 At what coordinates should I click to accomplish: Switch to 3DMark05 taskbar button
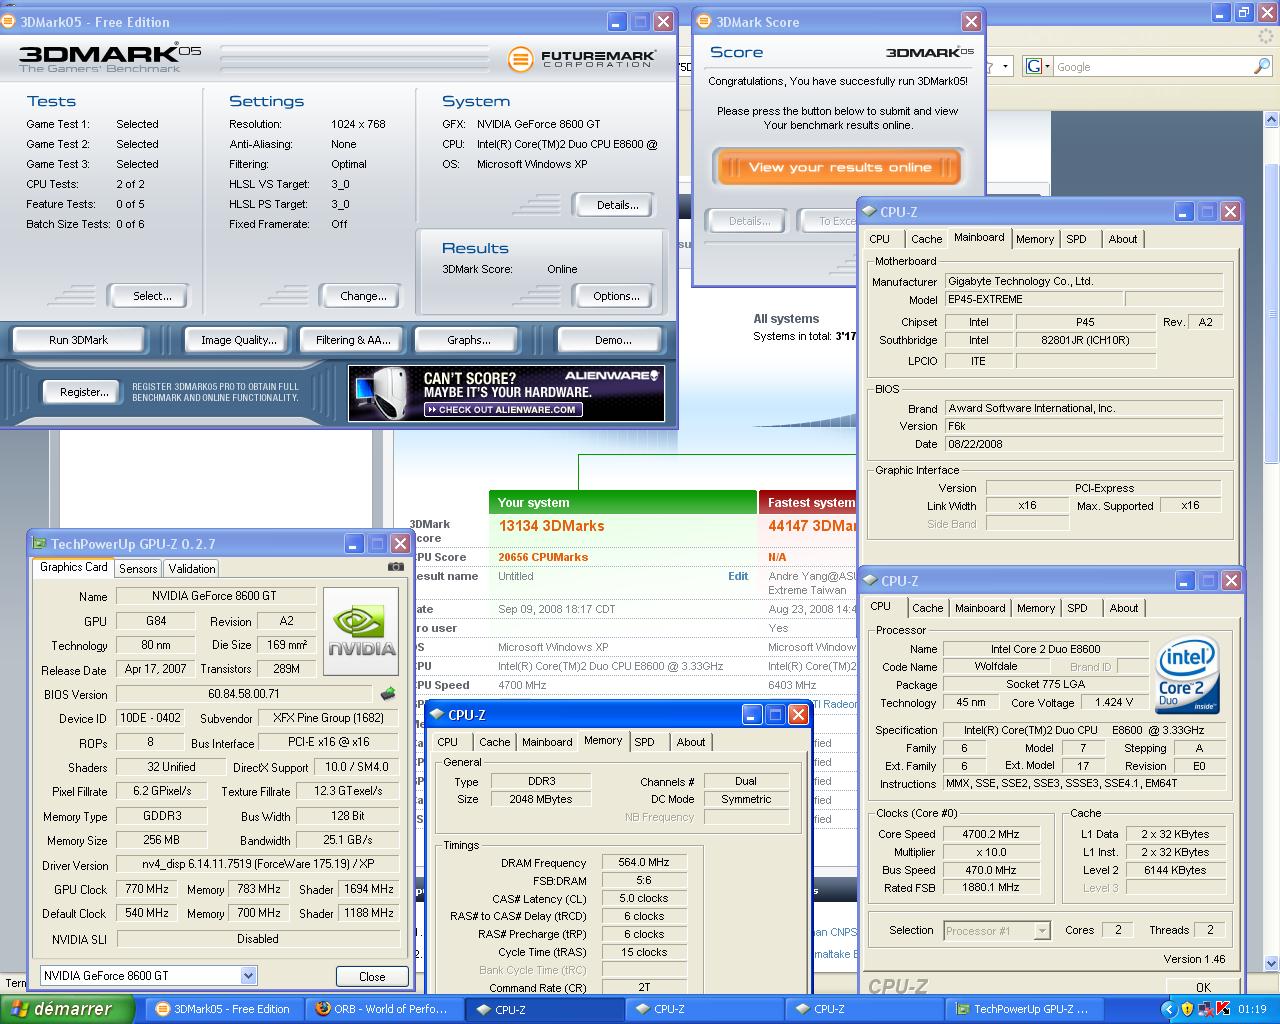(222, 1009)
